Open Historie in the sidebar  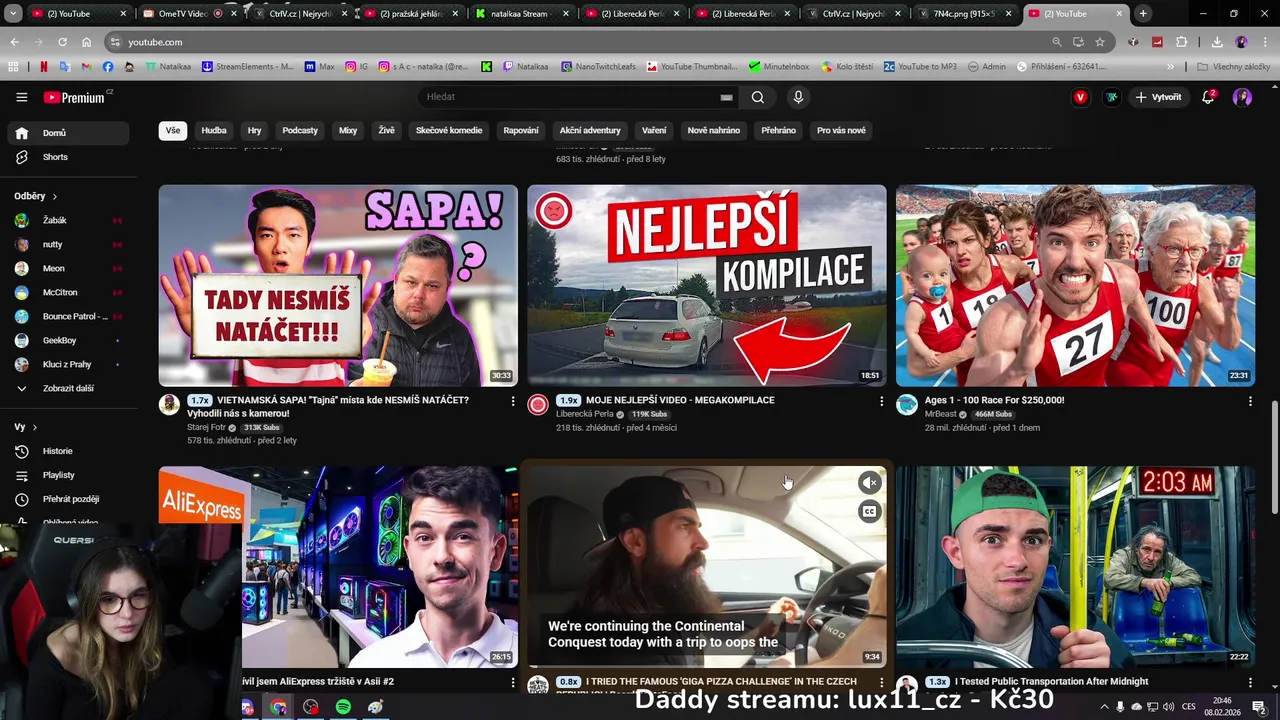[68, 451]
